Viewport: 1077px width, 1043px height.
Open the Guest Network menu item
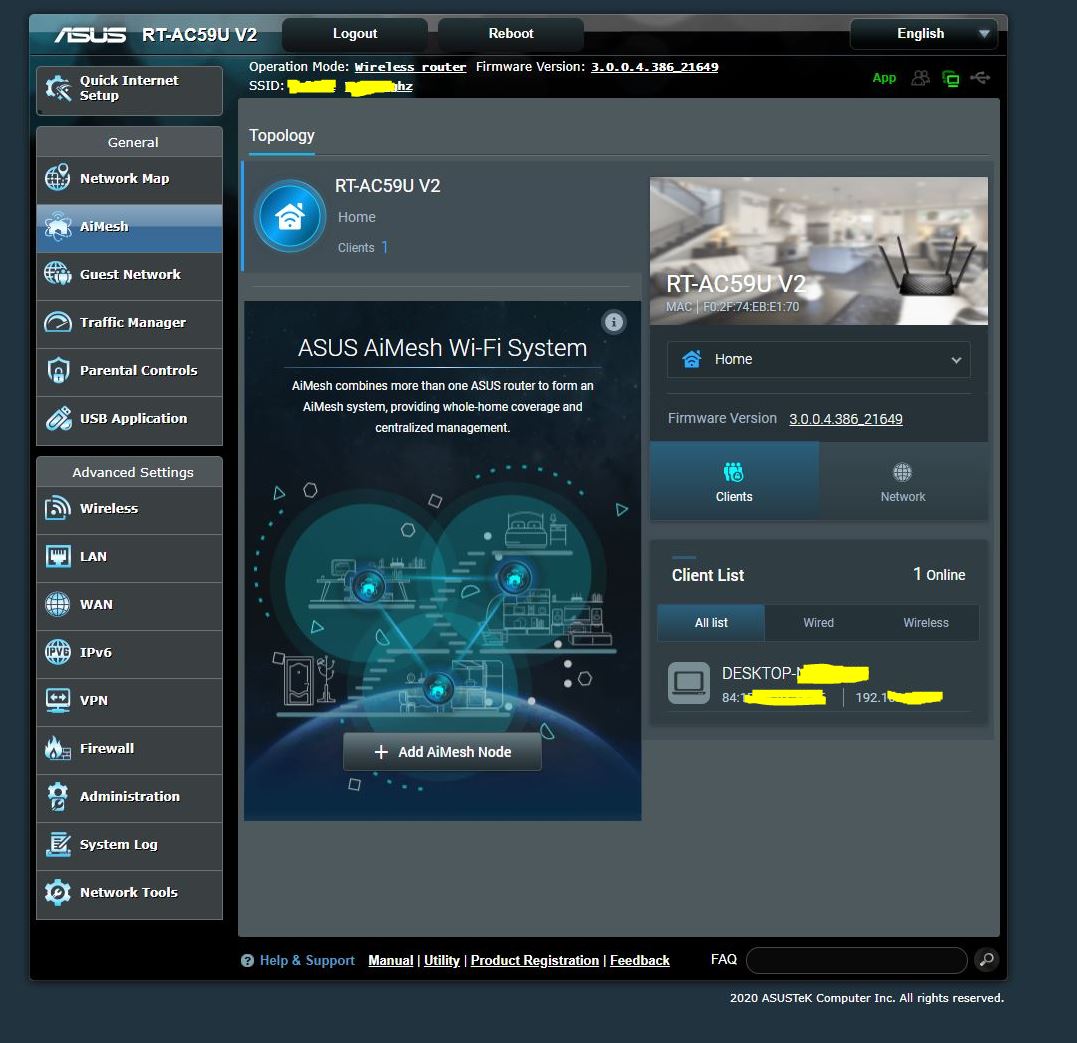click(129, 275)
